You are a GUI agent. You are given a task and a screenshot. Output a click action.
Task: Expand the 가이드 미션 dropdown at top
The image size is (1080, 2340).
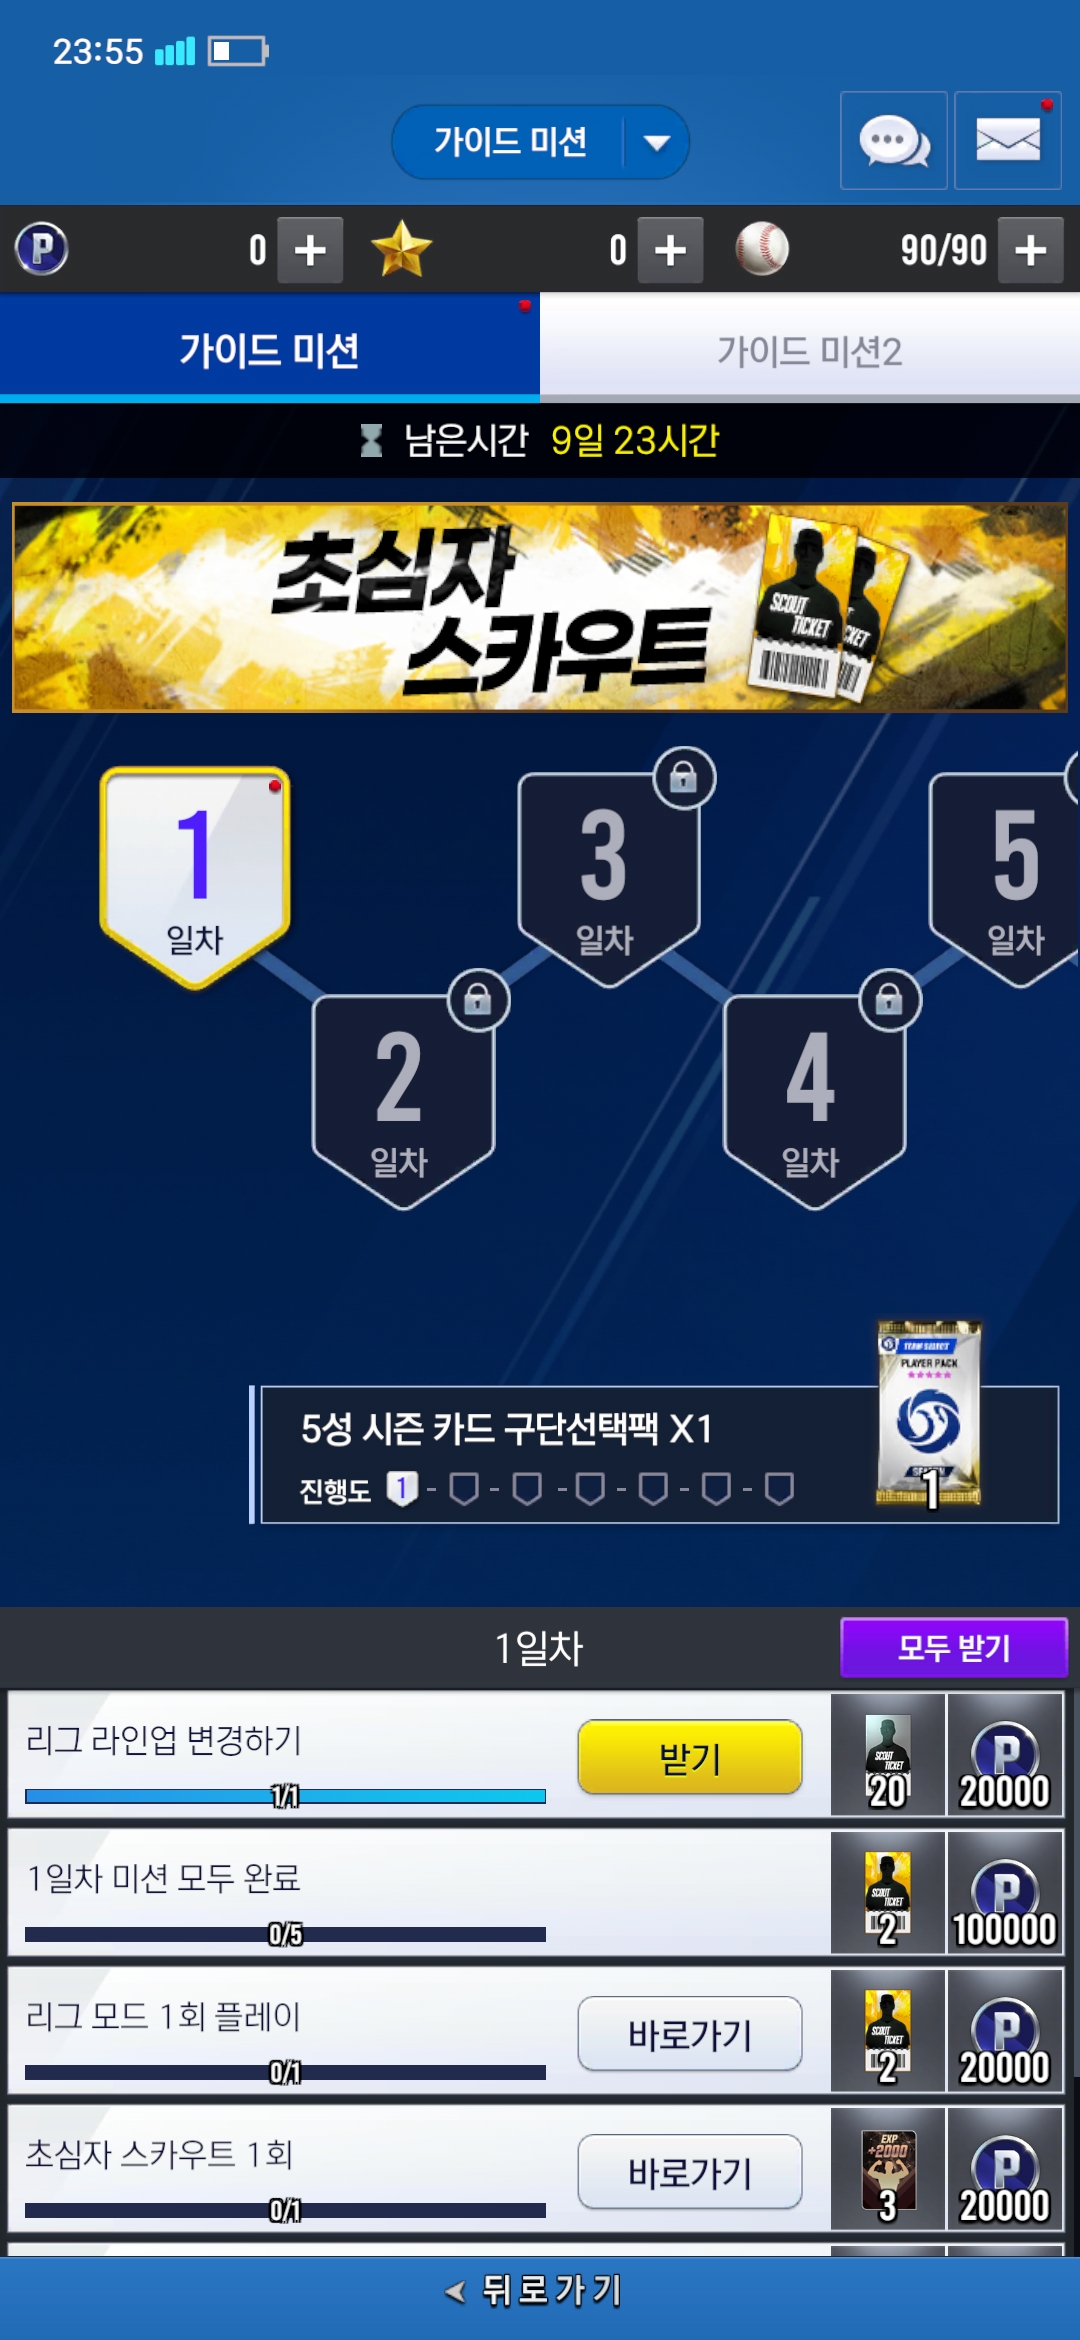(x=540, y=142)
